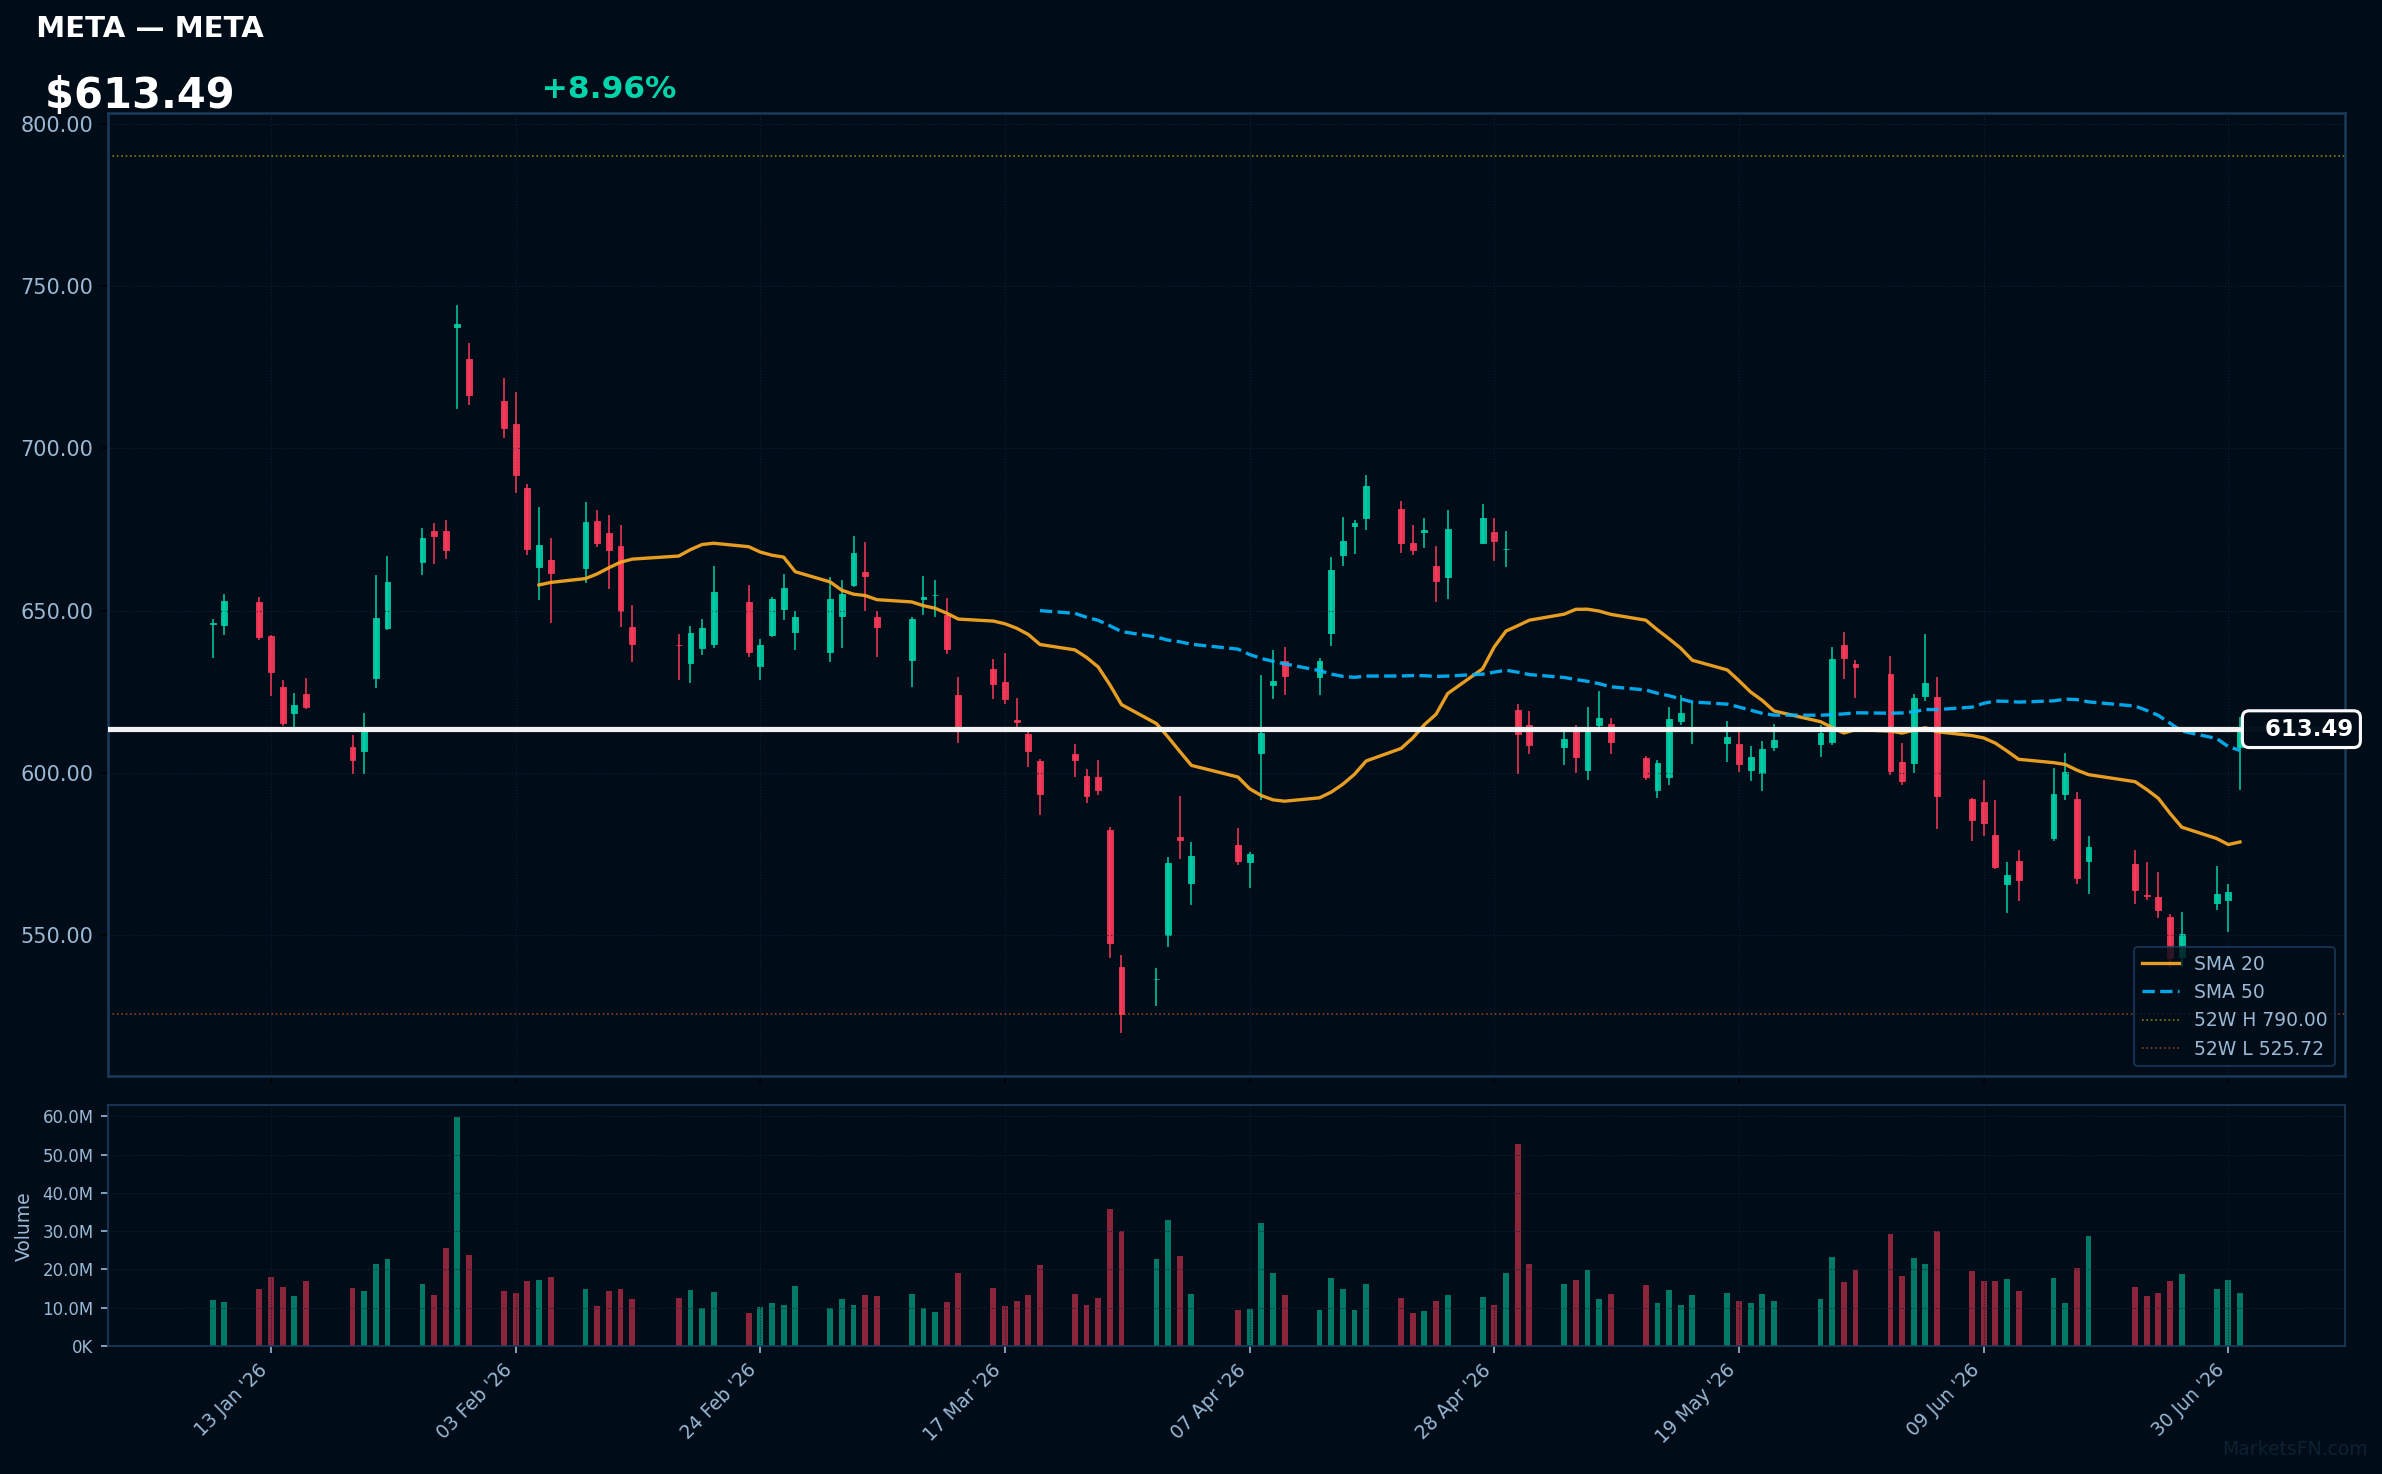Select 52W H 790.00 legend entry

2234,1020
